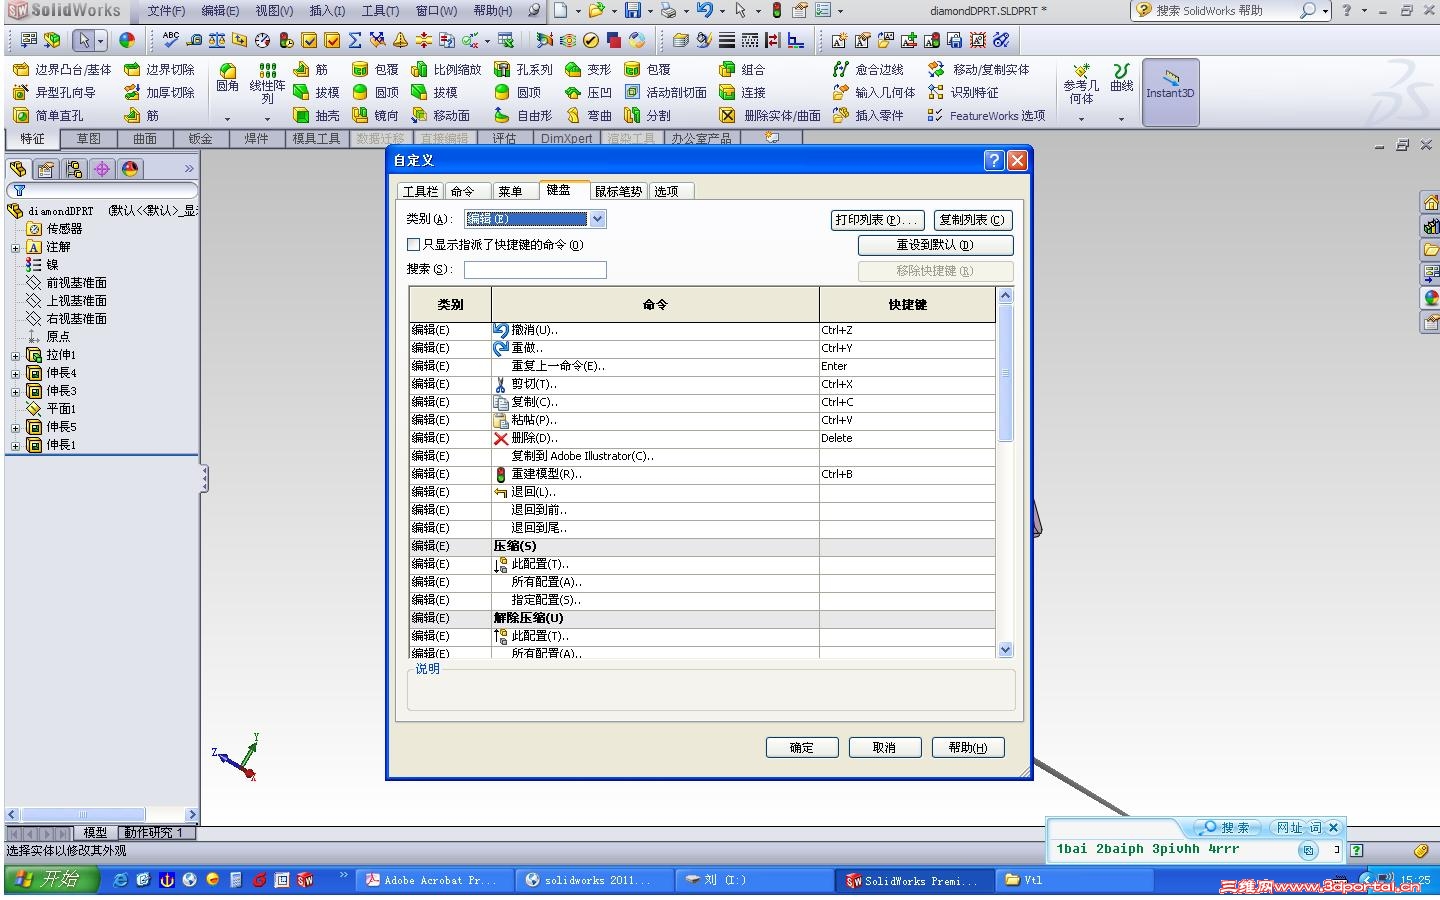Expand the 伸長4 feature node
The height and width of the screenshot is (900, 1440).
15,374
